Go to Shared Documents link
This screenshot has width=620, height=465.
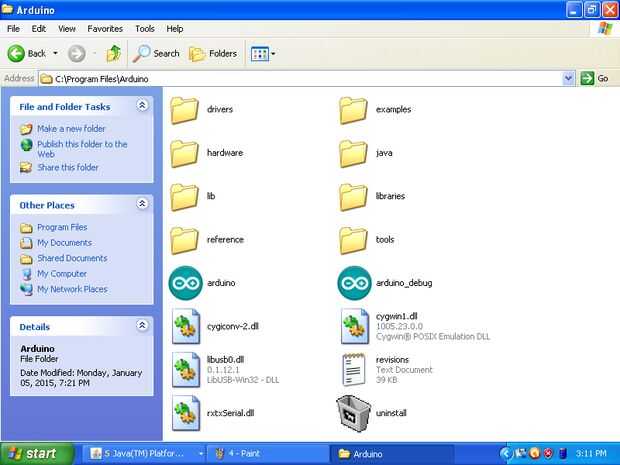72,258
